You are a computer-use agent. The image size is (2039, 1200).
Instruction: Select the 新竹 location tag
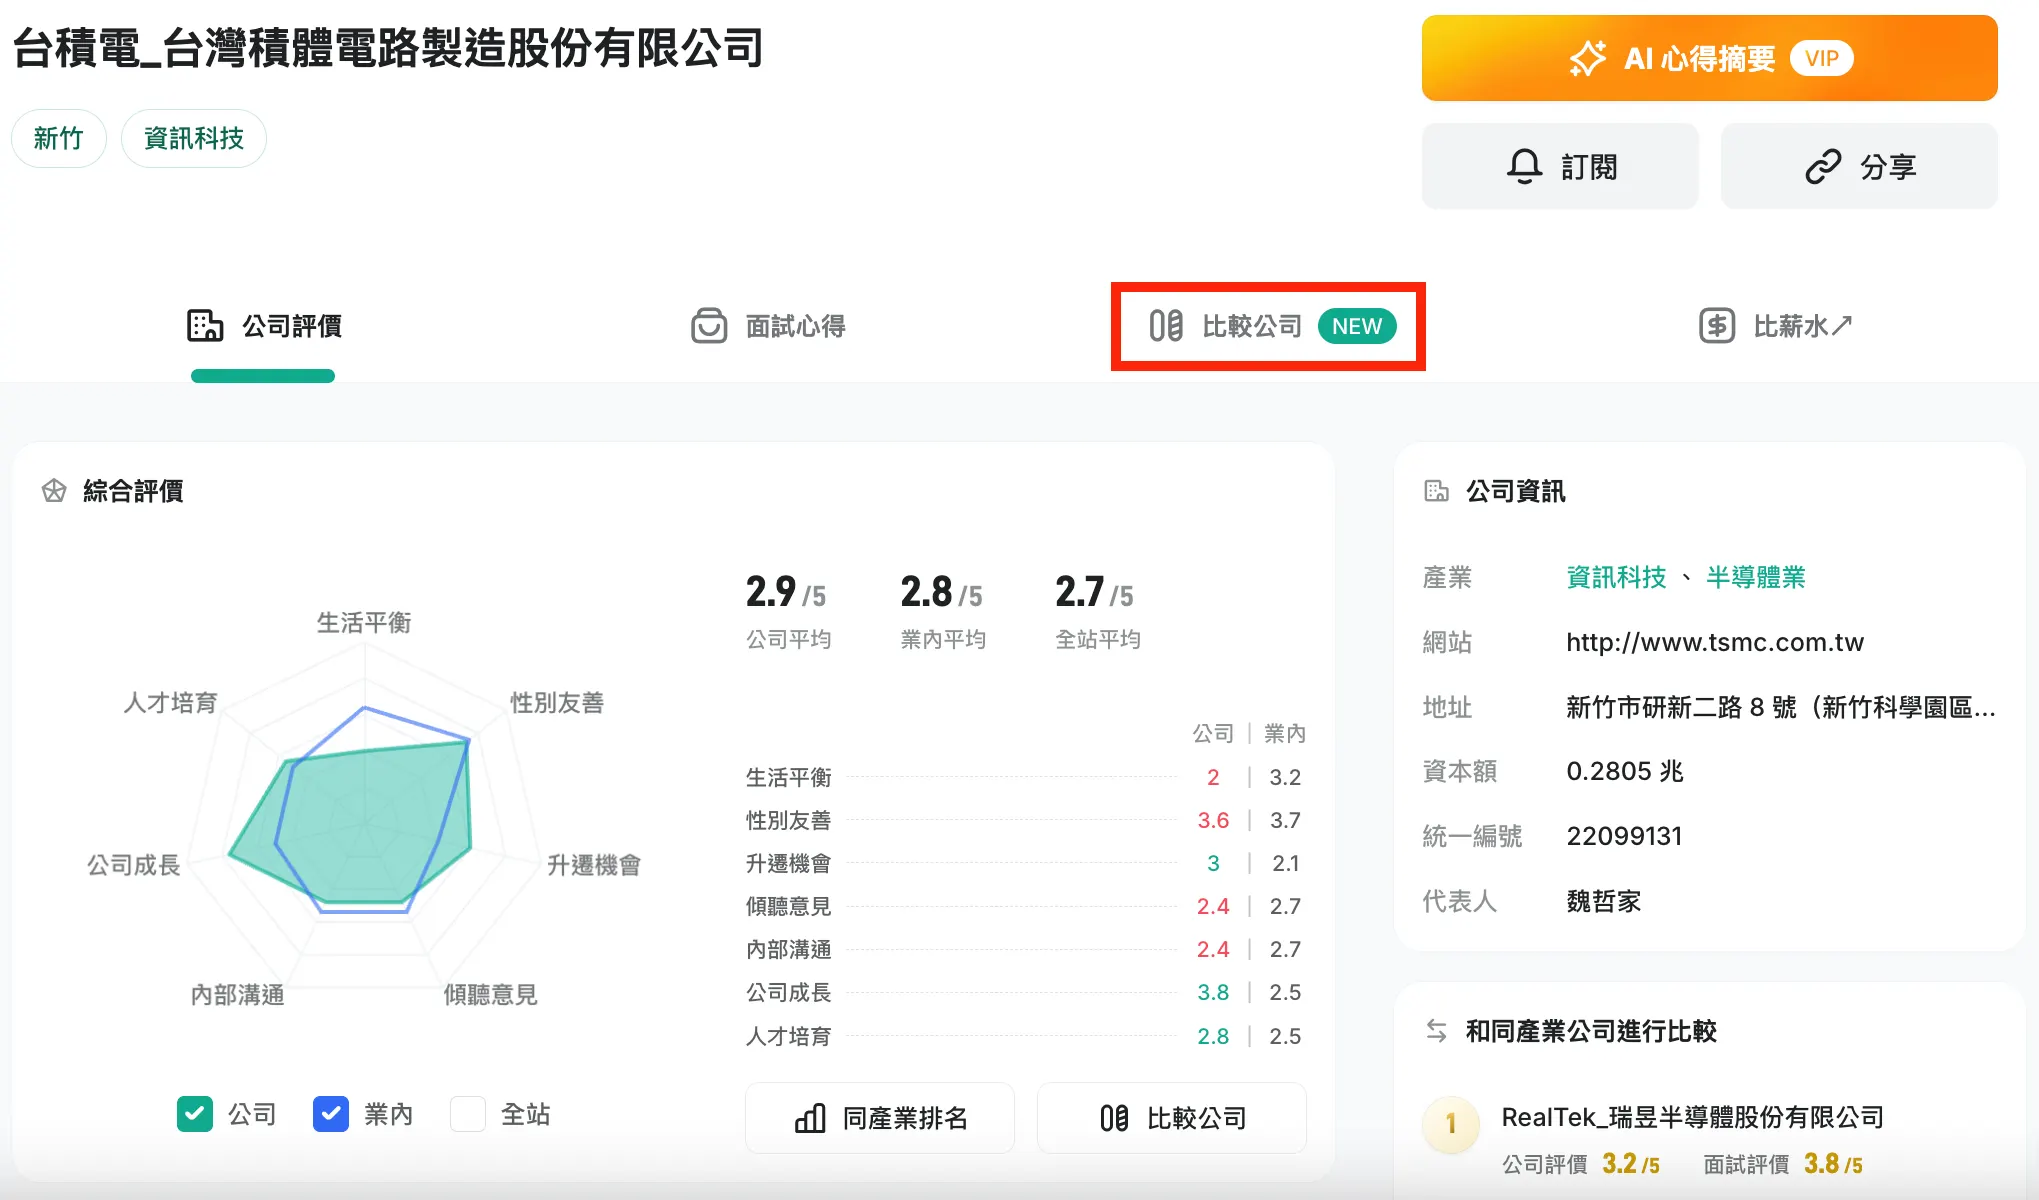(x=58, y=138)
